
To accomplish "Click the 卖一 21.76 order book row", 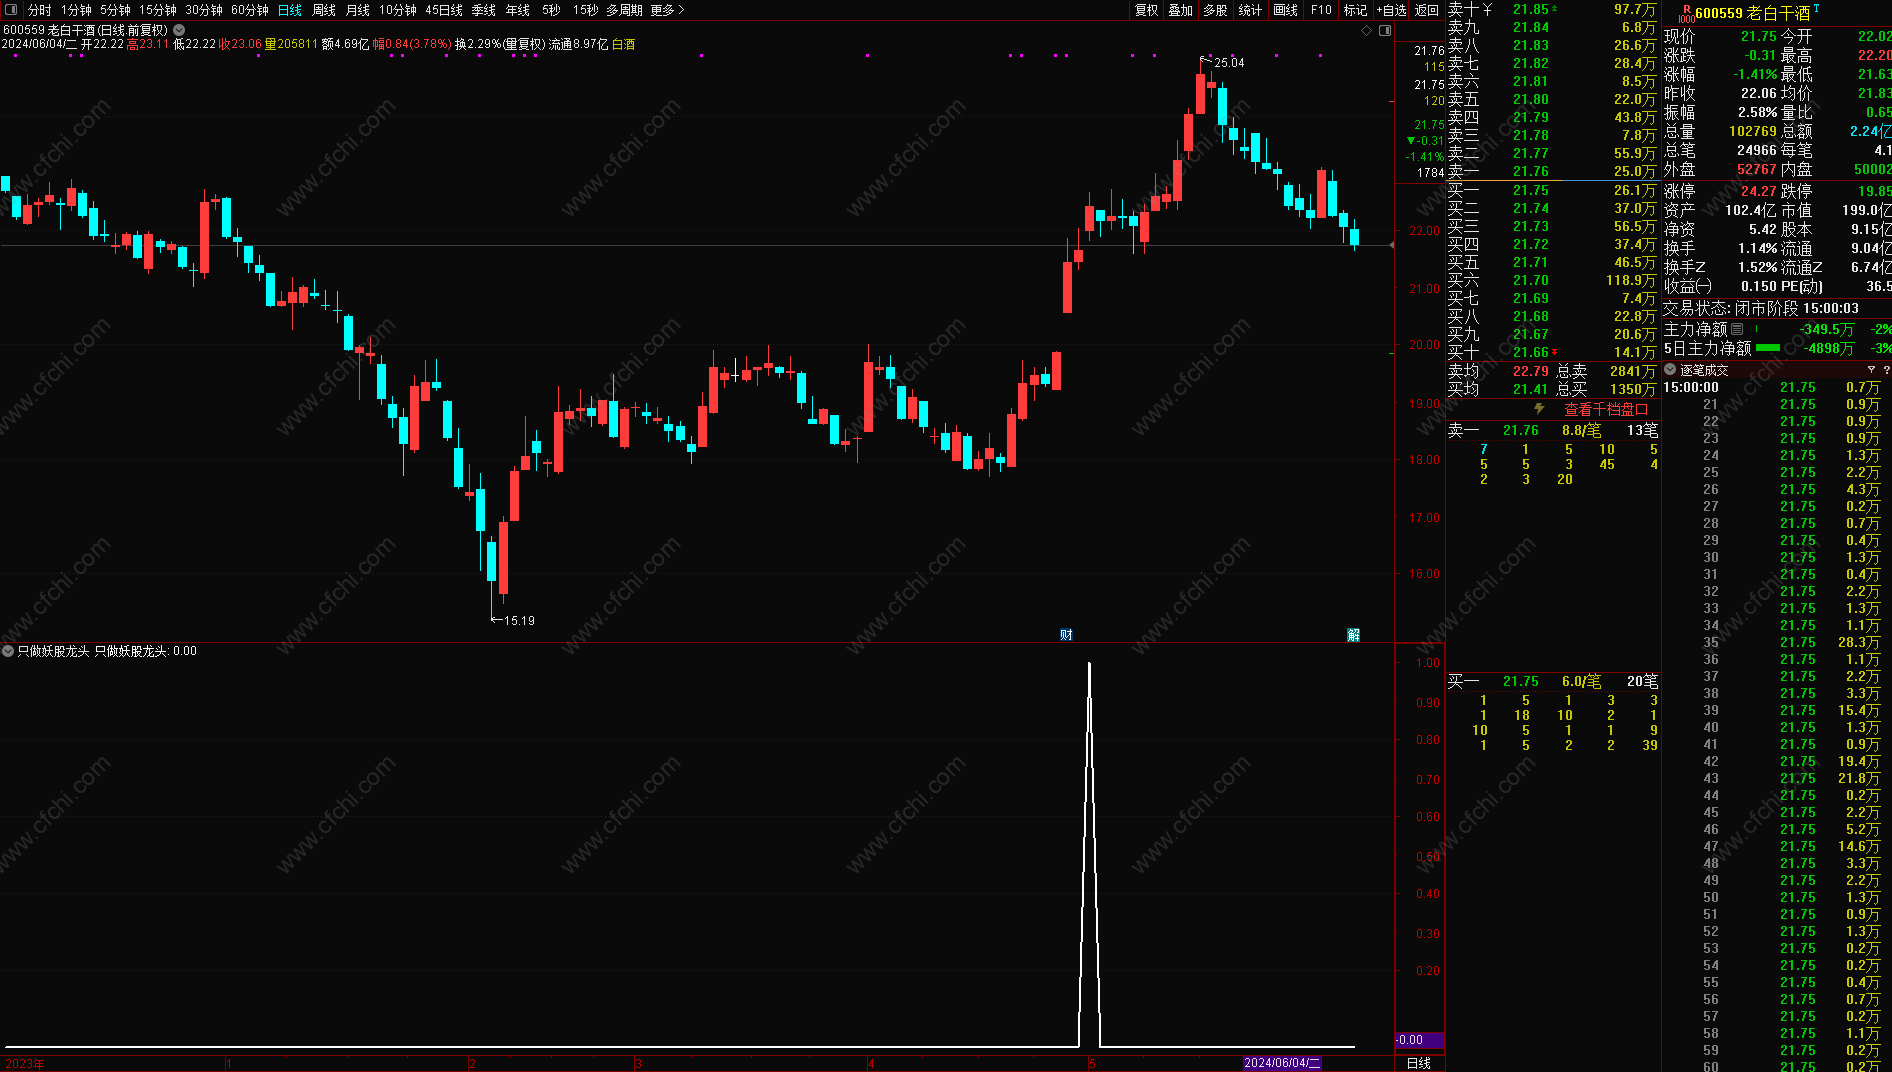I will click(1553, 171).
